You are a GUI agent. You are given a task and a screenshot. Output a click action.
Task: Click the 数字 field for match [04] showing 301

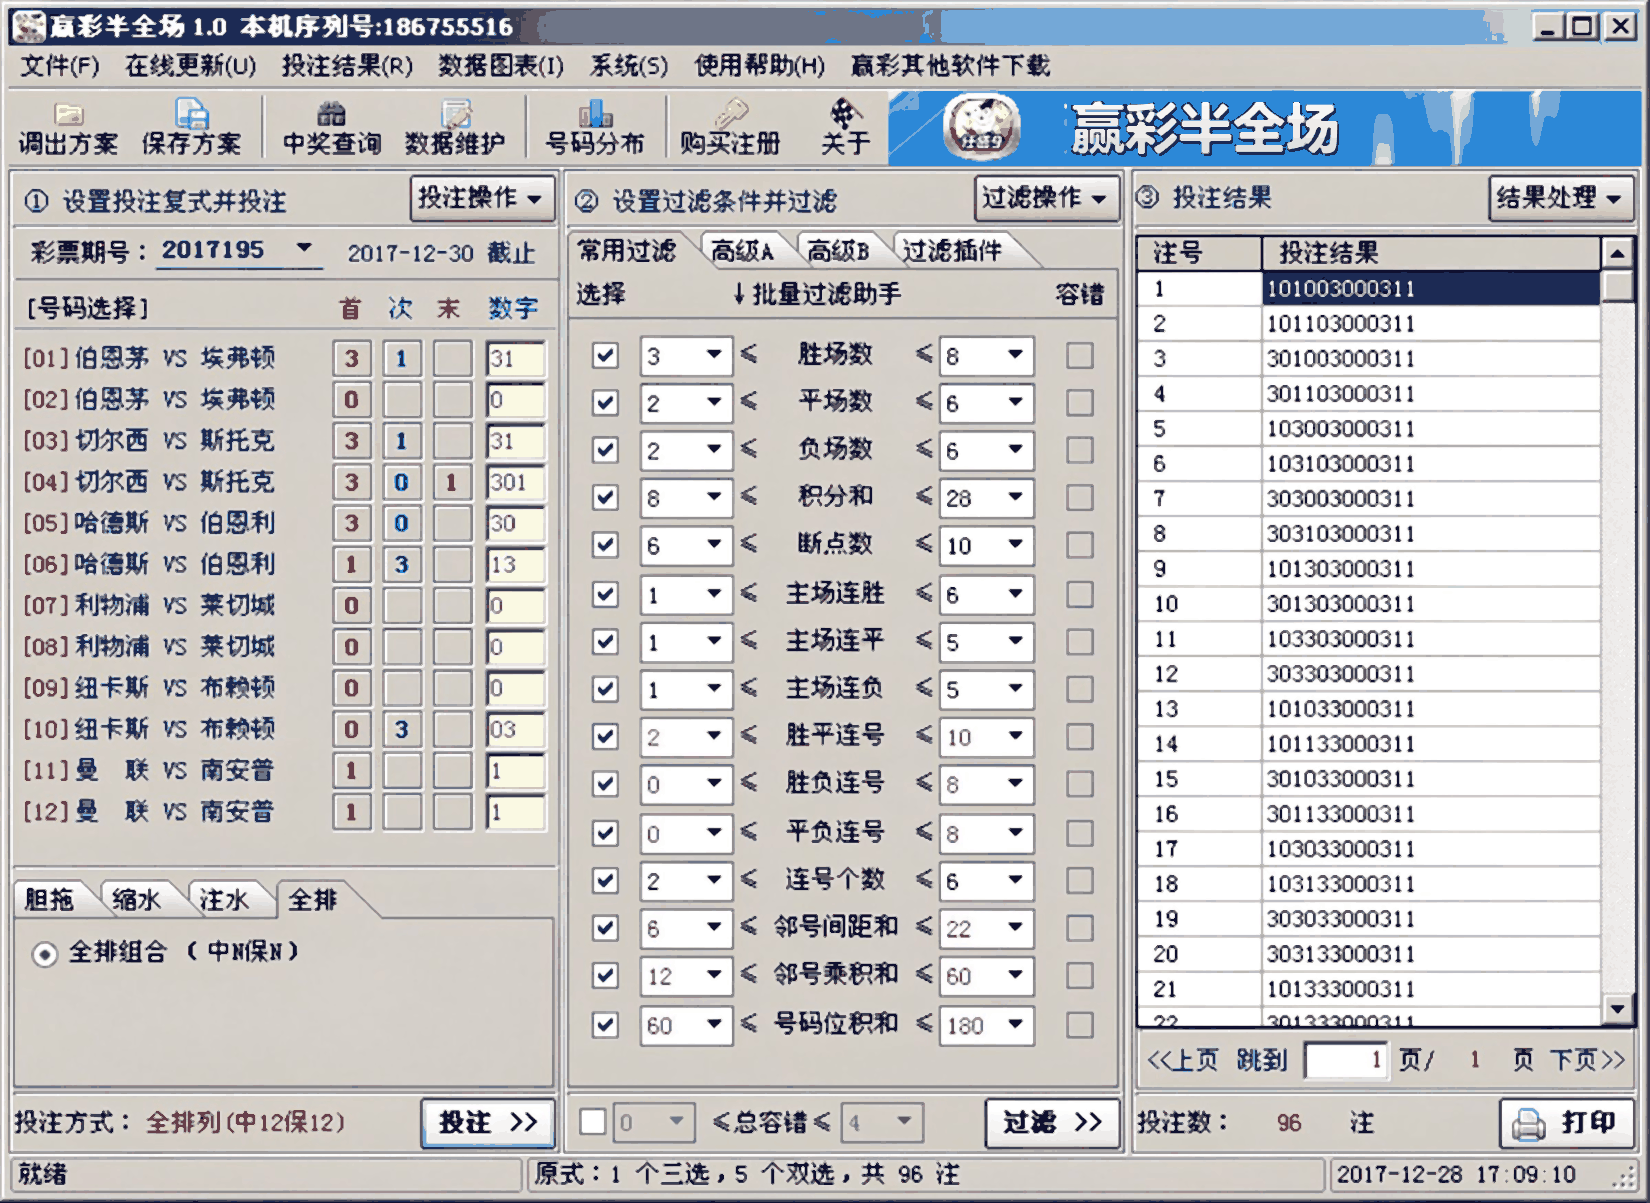516,482
